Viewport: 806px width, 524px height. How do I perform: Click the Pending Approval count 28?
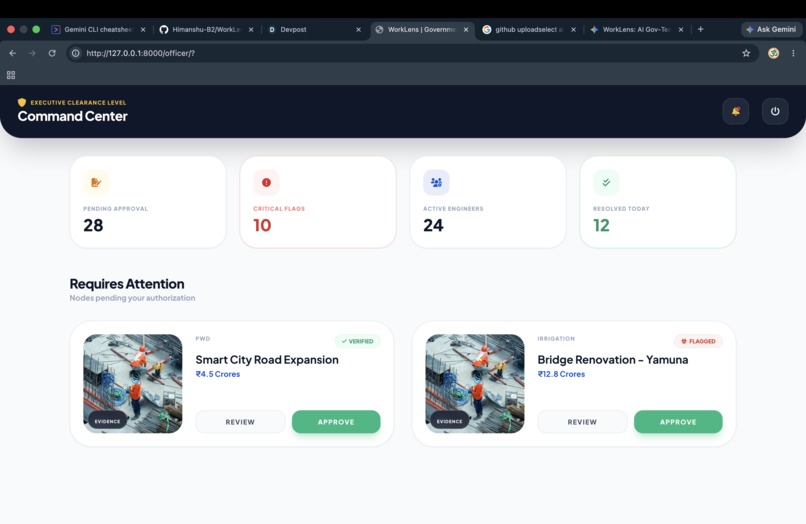(93, 225)
